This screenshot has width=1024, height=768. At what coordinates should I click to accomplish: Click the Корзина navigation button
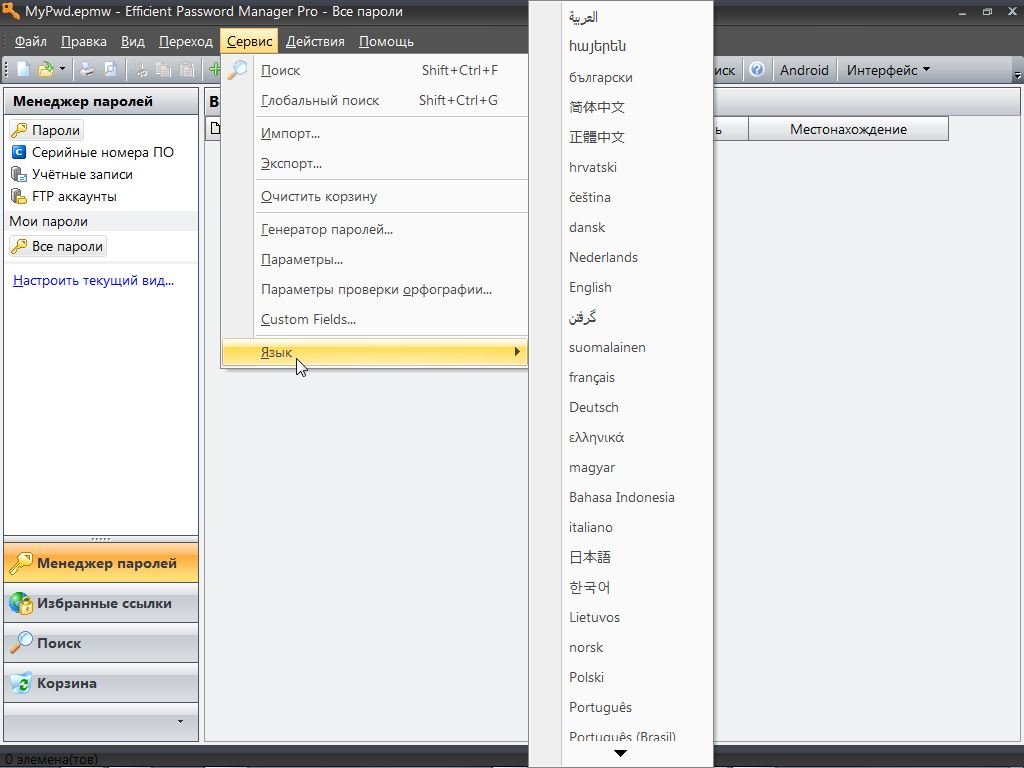[x=101, y=683]
